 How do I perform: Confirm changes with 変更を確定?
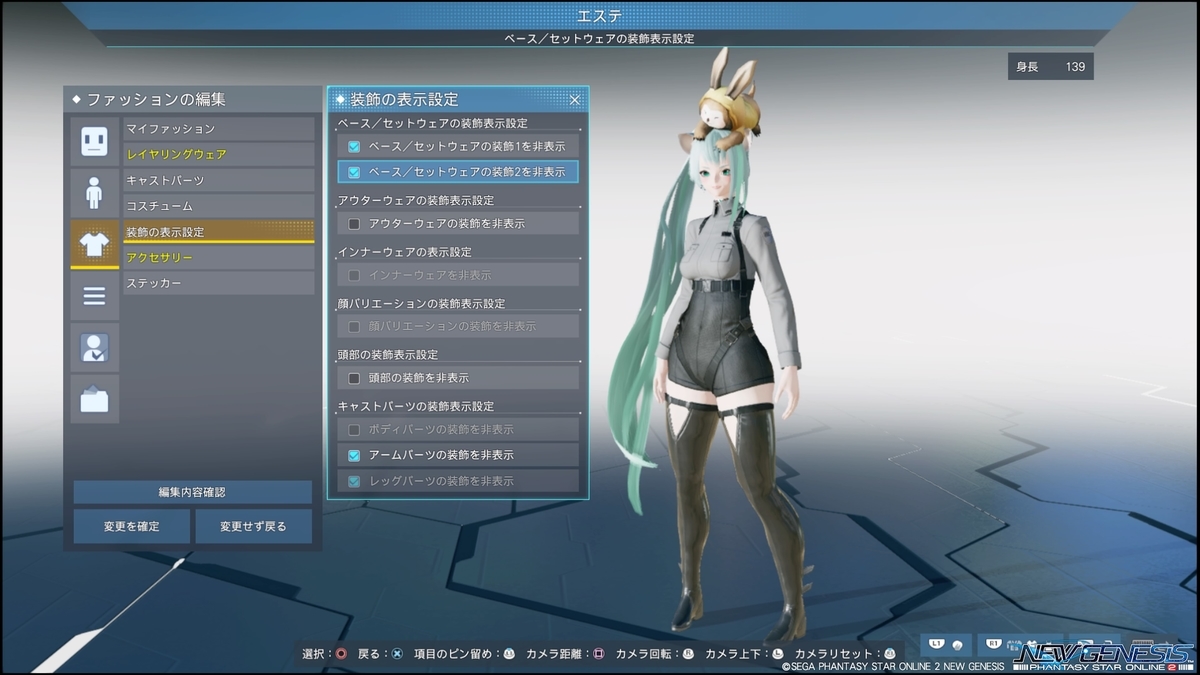coord(131,526)
